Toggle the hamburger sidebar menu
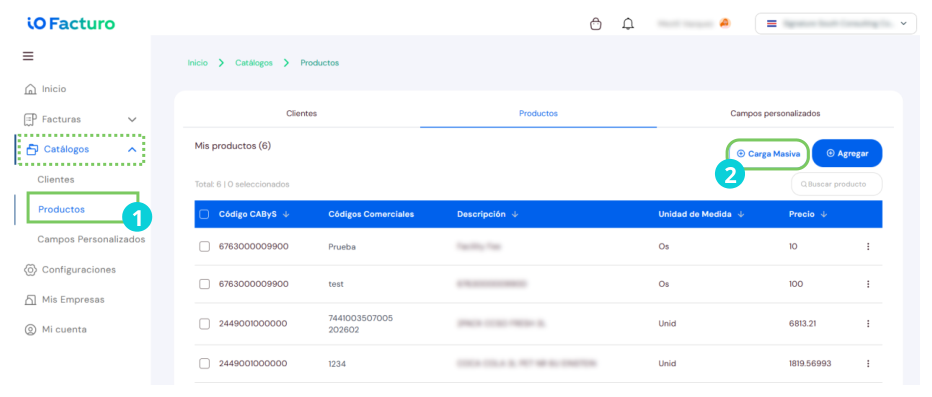 (x=28, y=56)
